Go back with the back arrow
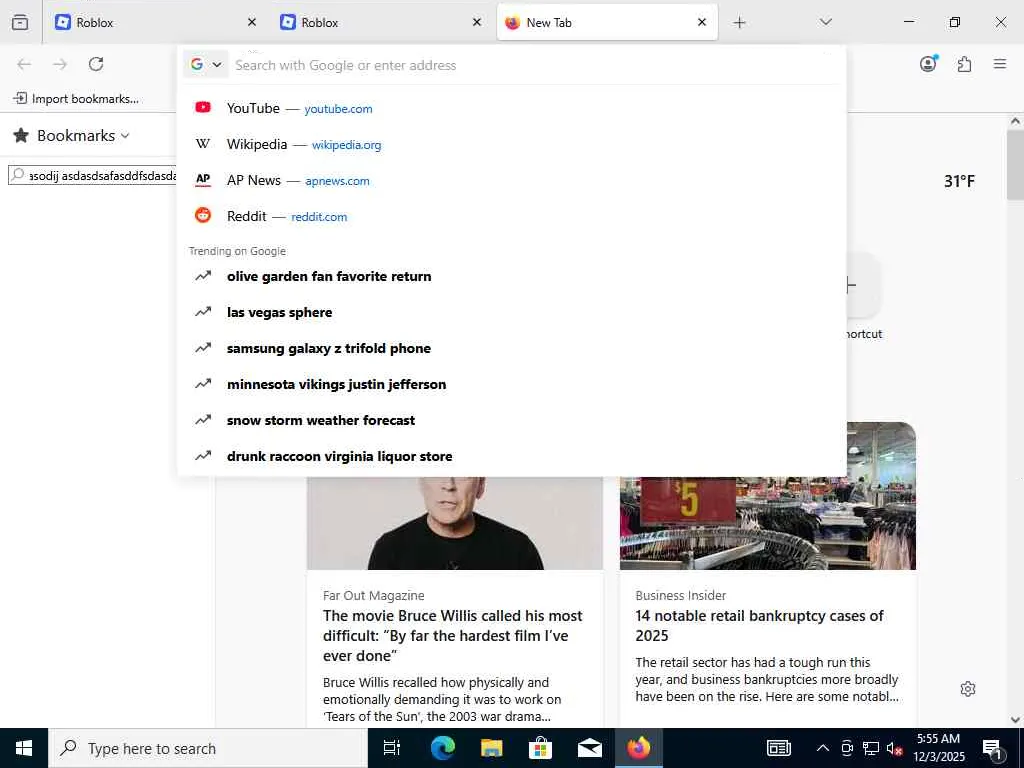The image size is (1024, 768). [24, 64]
